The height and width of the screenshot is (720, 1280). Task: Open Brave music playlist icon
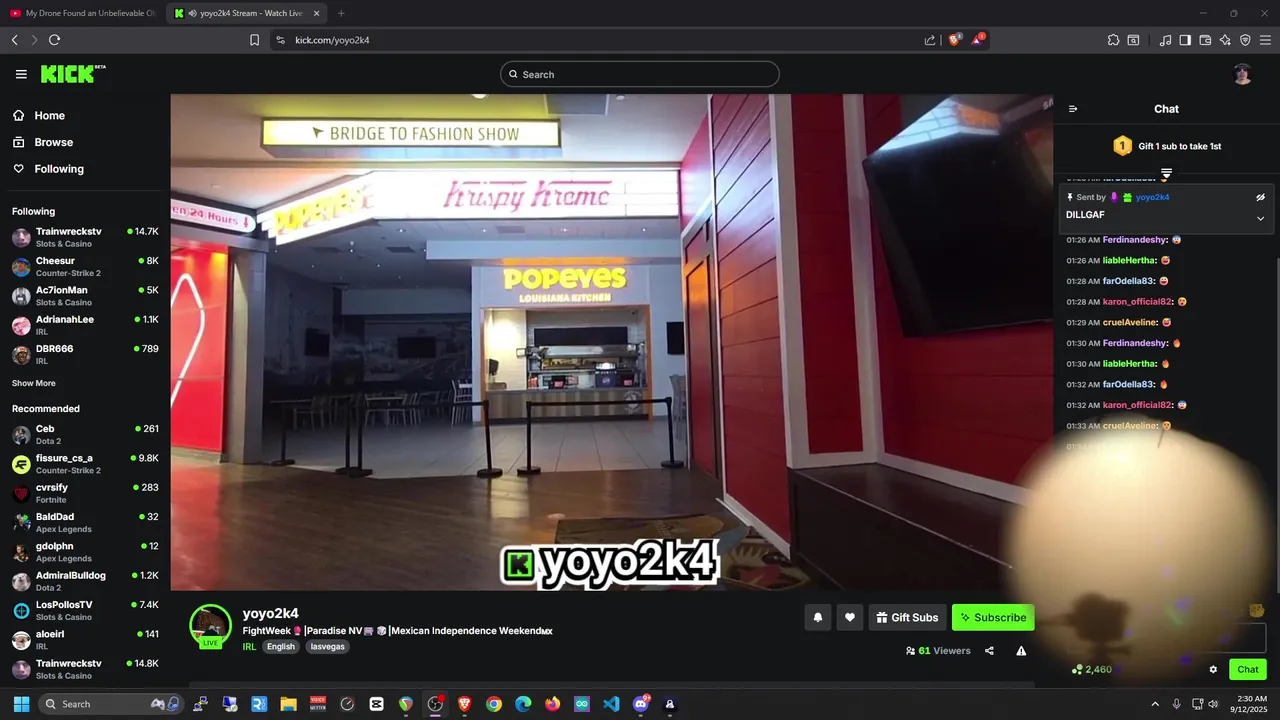tap(1165, 40)
